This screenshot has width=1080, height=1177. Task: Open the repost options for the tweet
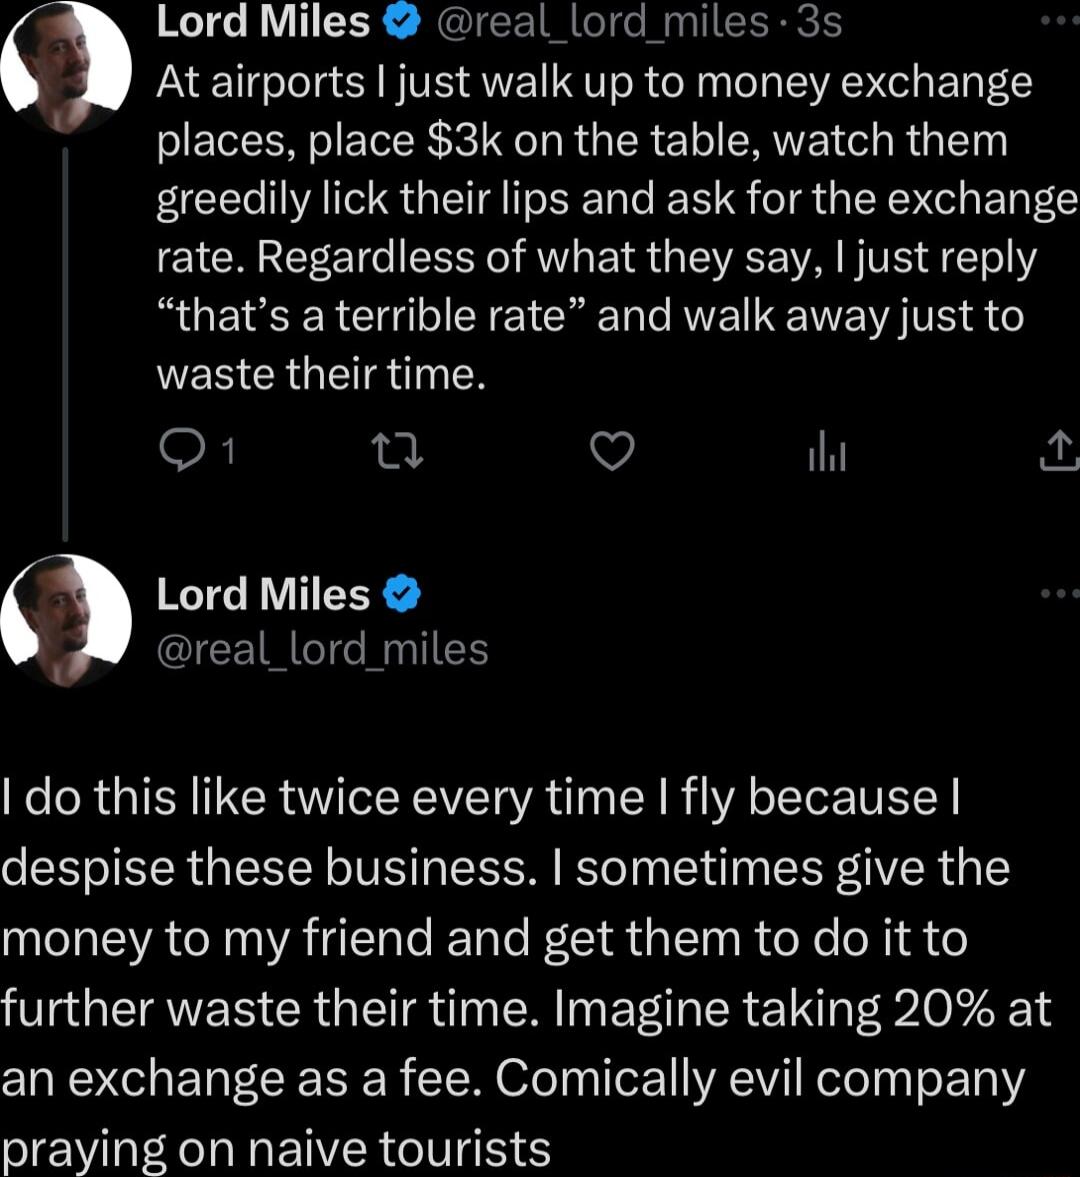coord(397,450)
